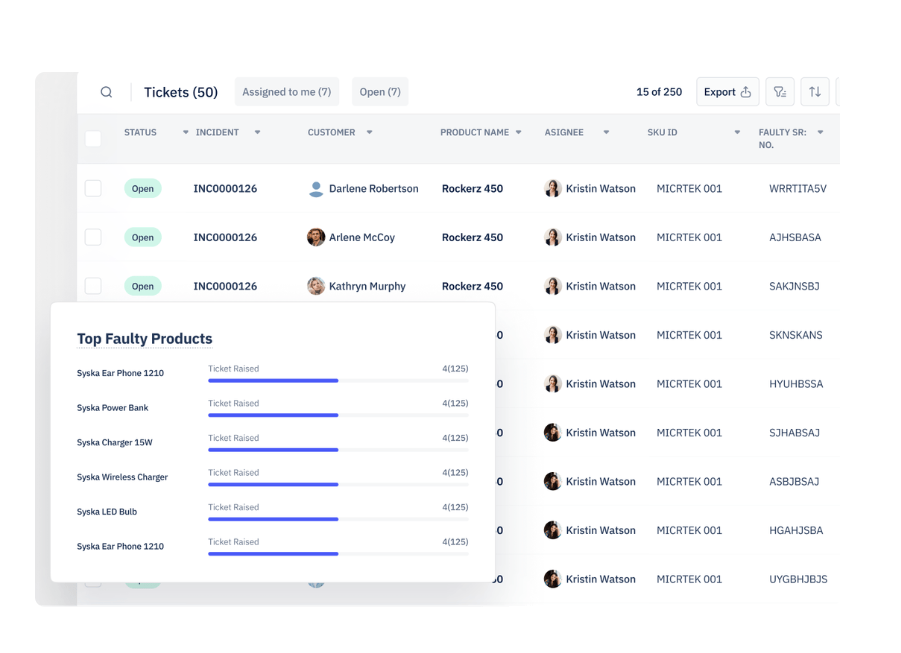Click Kathryn Murphy's avatar photo

pos(316,286)
